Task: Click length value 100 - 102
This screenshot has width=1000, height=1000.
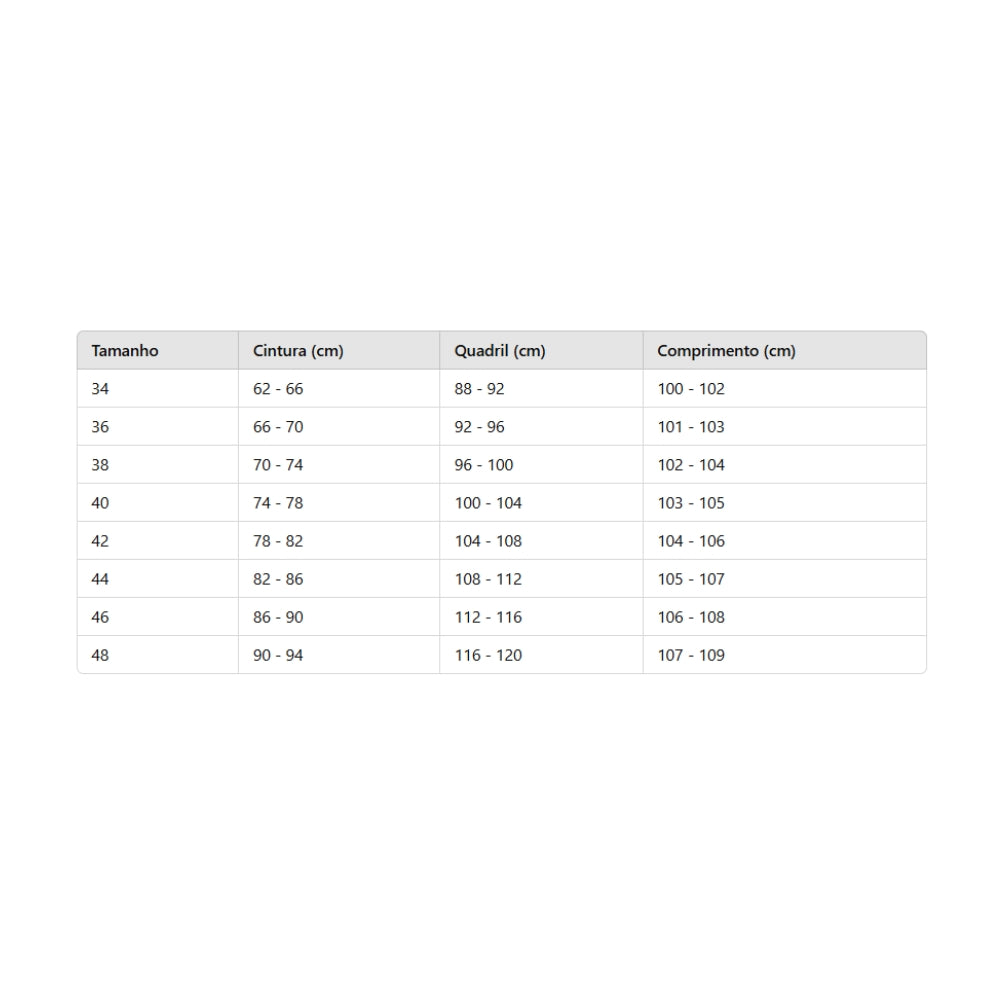Action: click(691, 389)
